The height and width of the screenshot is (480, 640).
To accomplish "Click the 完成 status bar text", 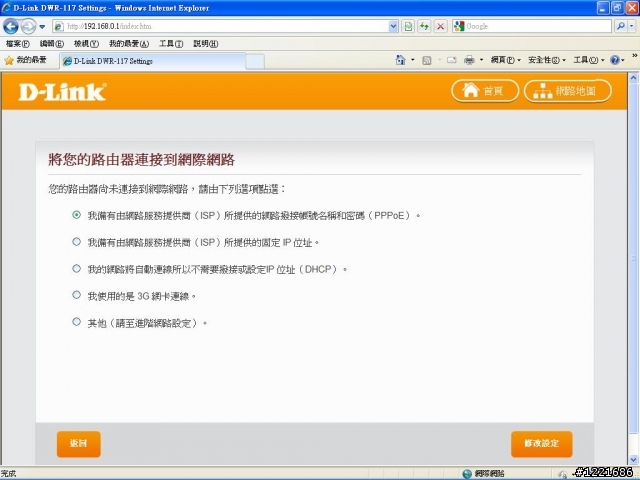I will 9,473.
